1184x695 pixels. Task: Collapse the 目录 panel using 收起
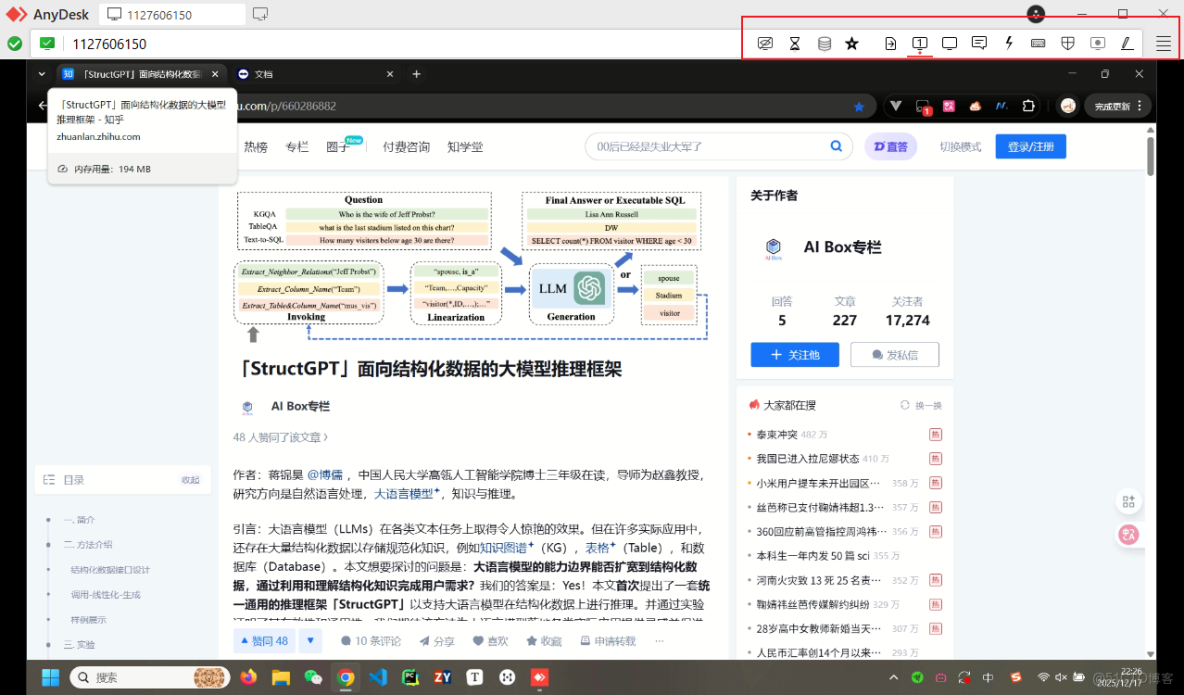click(190, 479)
